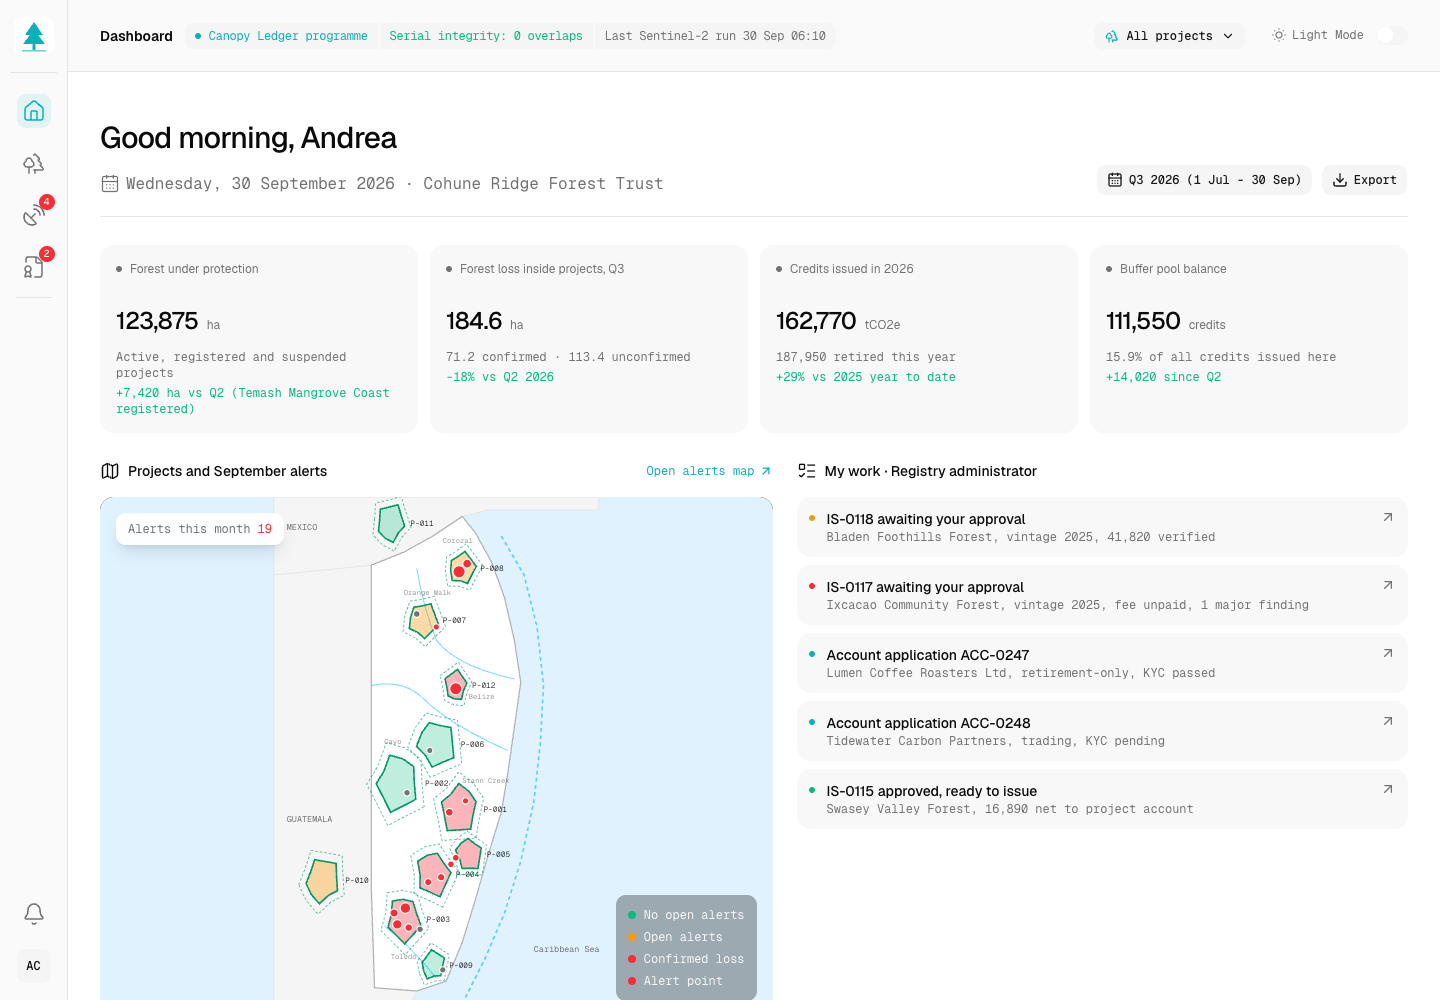Click the calendar icon beside Wednesday date
The width and height of the screenshot is (1440, 1000).
click(110, 184)
